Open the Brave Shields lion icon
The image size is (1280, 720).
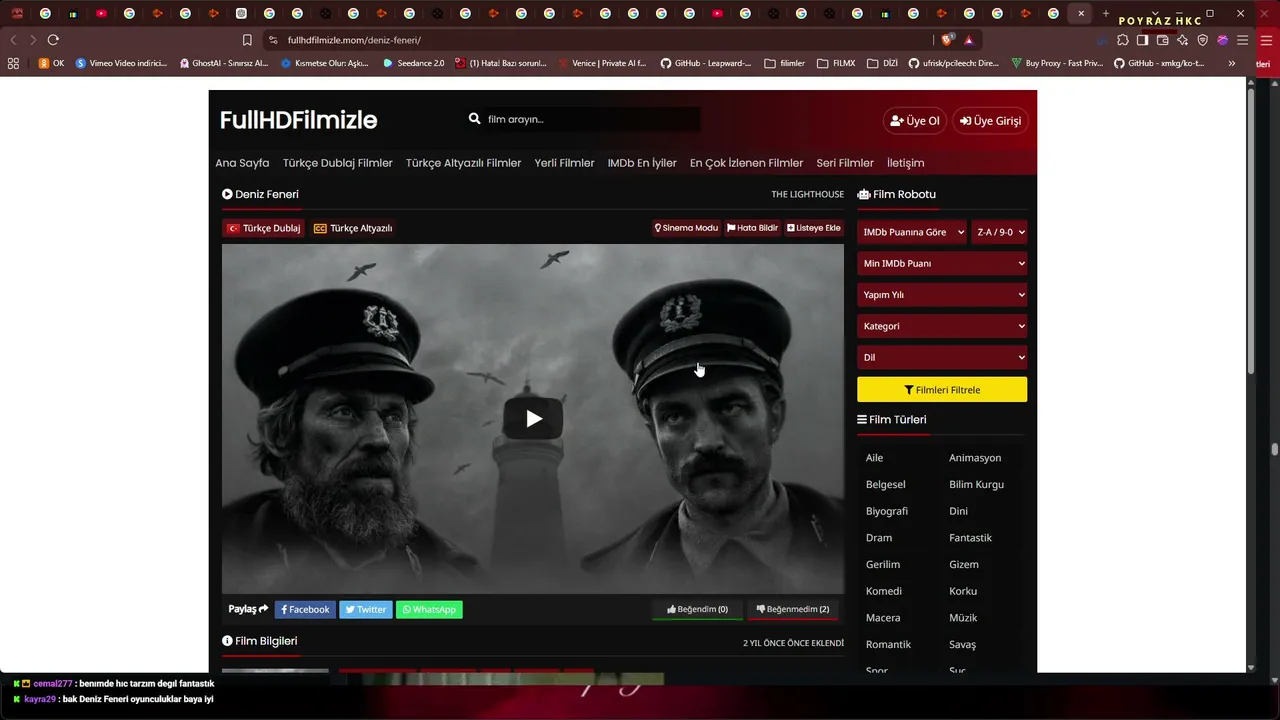[x=947, y=40]
